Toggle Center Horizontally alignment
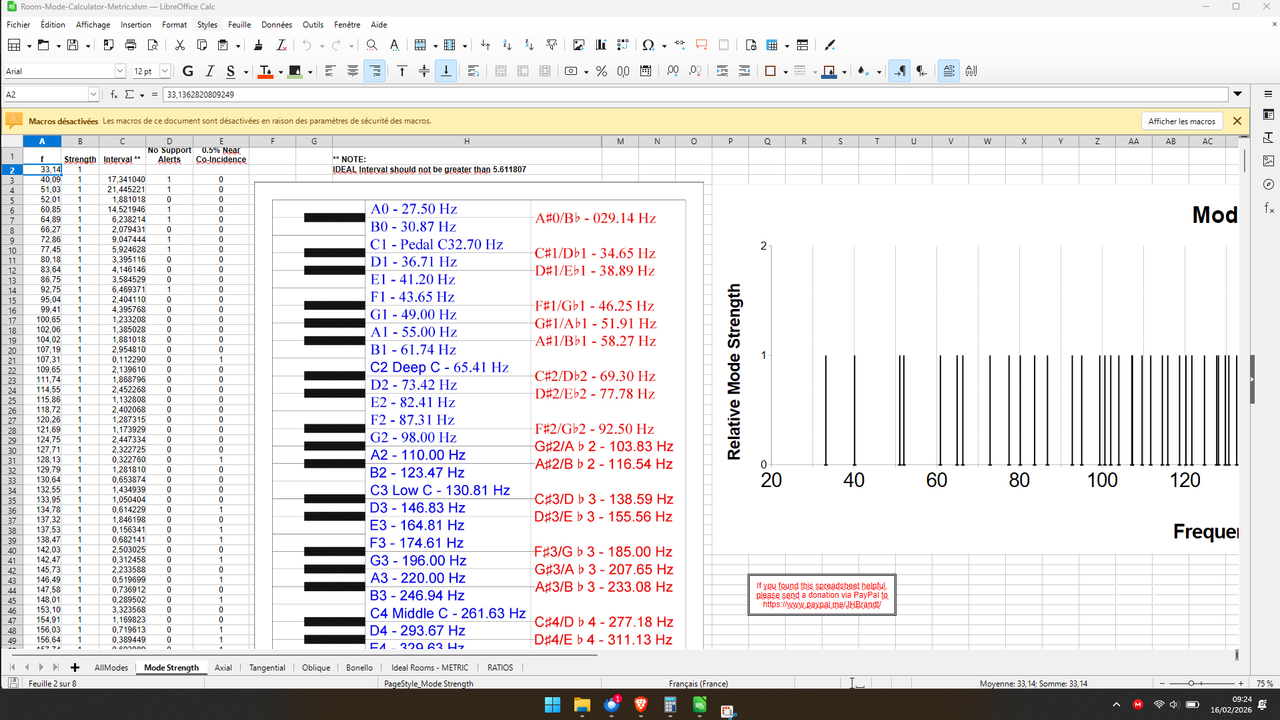The image size is (1280, 720). [x=353, y=71]
